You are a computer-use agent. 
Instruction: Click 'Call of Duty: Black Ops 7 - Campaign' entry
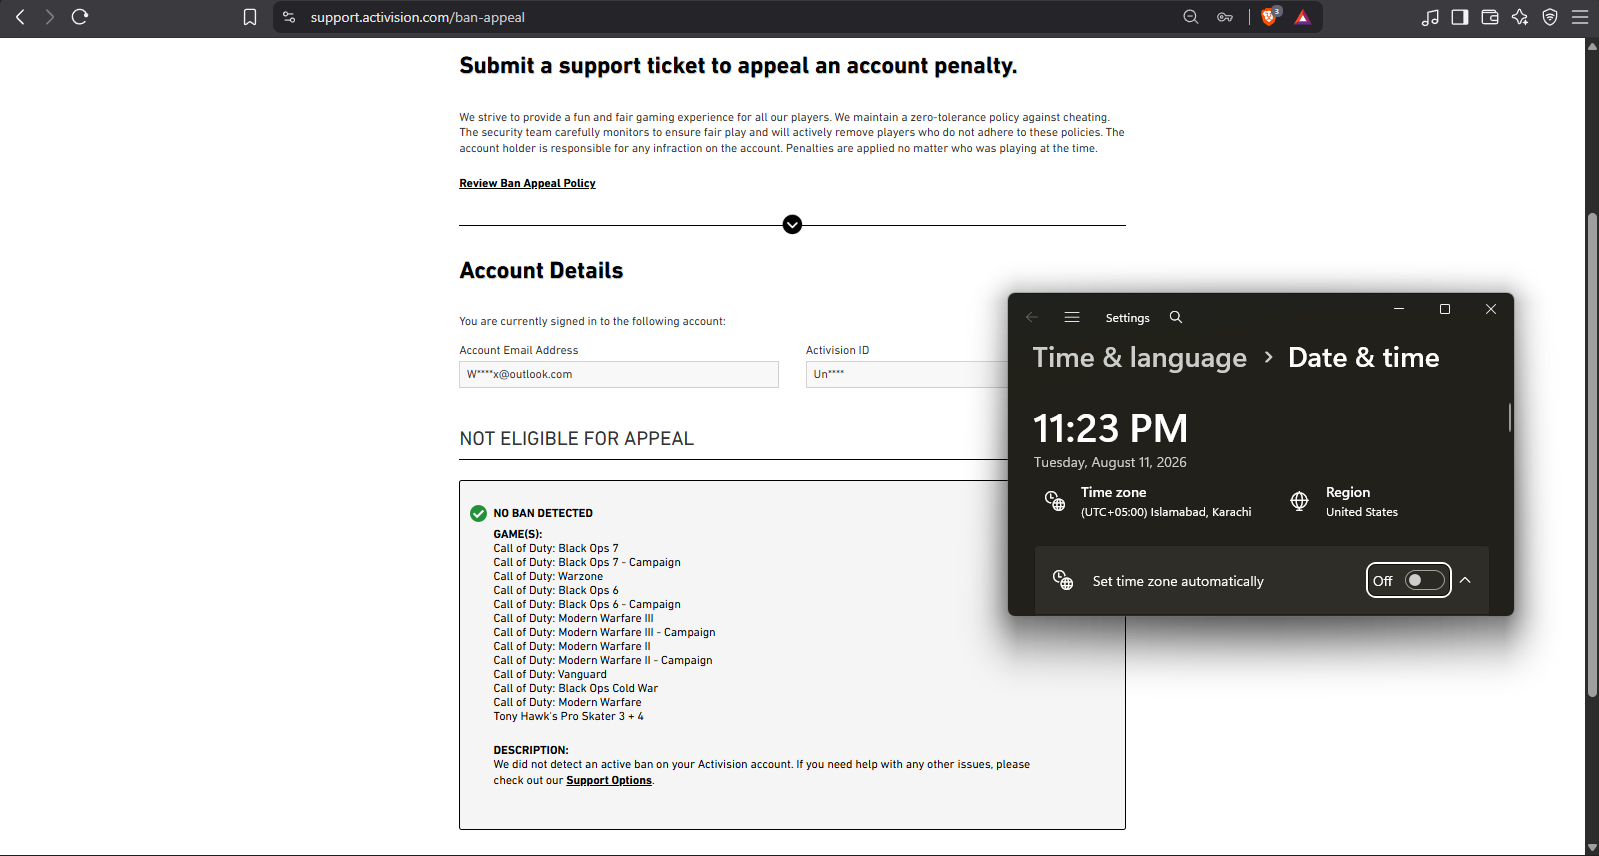[587, 563]
